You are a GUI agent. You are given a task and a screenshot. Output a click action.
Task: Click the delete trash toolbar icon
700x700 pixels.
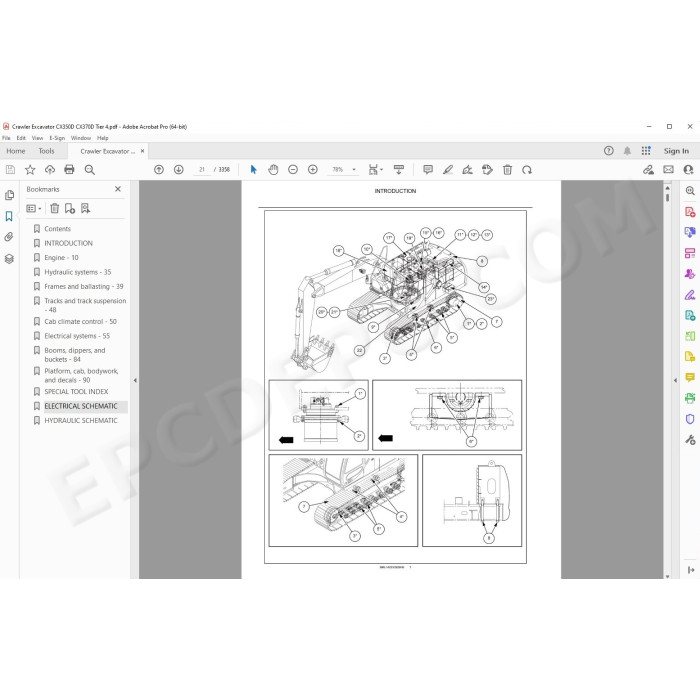tap(507, 170)
